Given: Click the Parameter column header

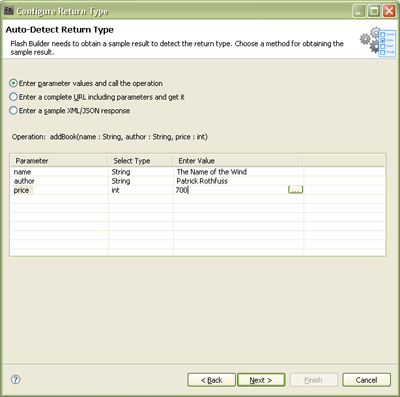Looking at the screenshot, I should (x=59, y=161).
